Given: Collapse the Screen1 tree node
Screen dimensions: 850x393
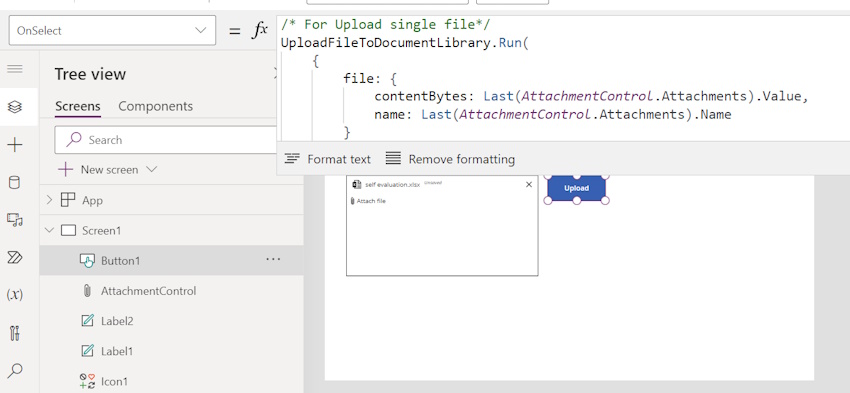Looking at the screenshot, I should pyautogui.click(x=49, y=230).
